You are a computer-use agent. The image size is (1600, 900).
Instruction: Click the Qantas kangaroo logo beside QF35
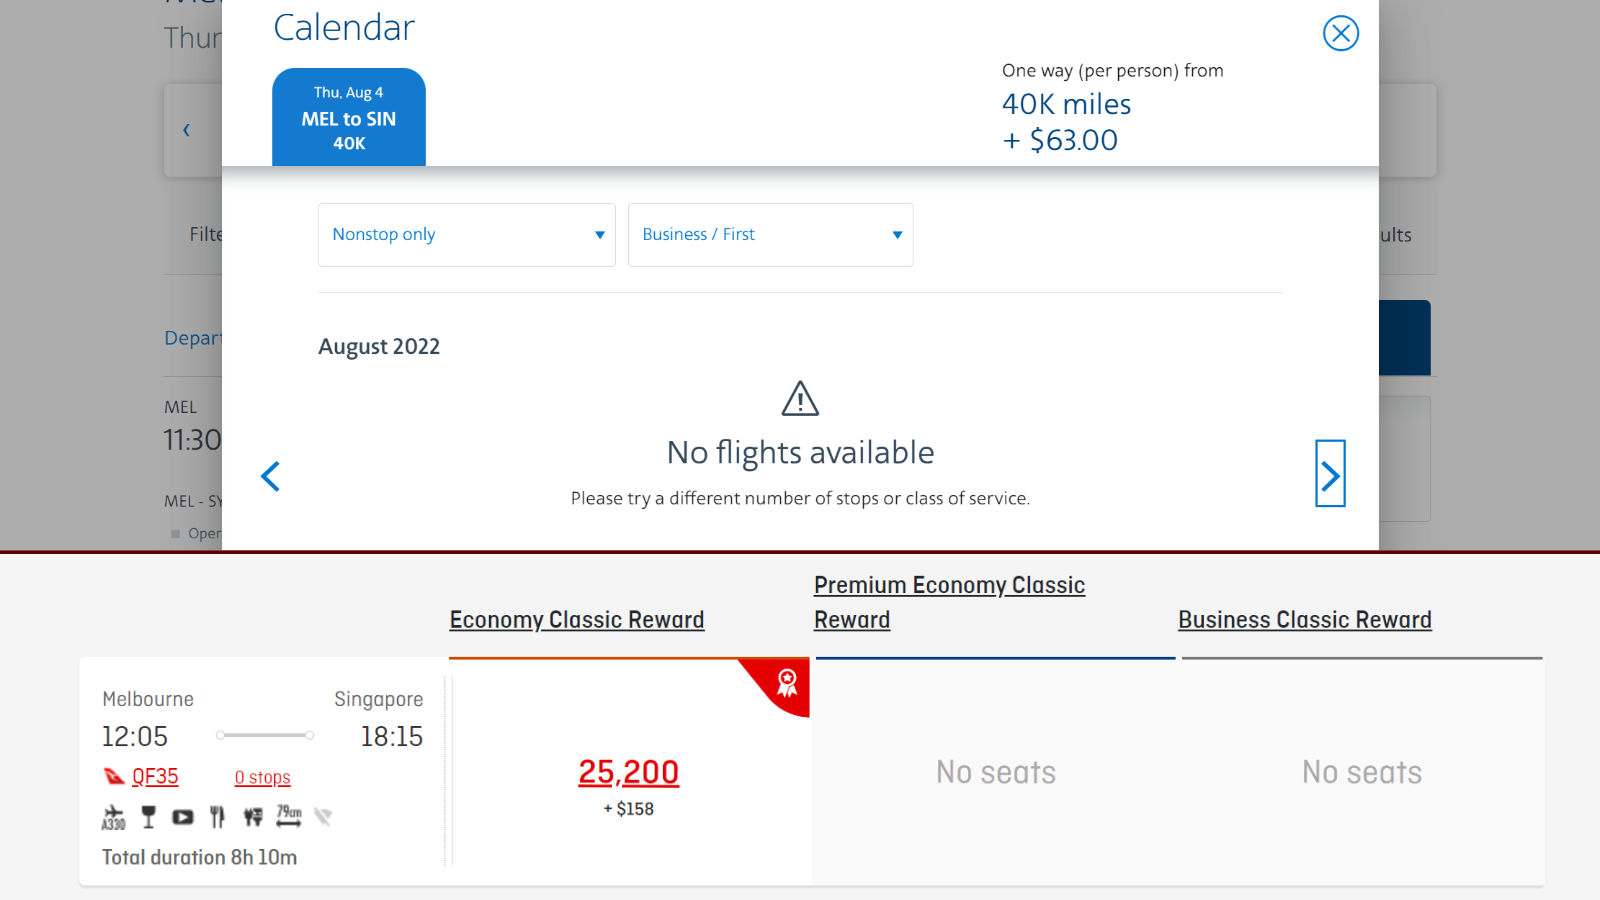tap(114, 776)
